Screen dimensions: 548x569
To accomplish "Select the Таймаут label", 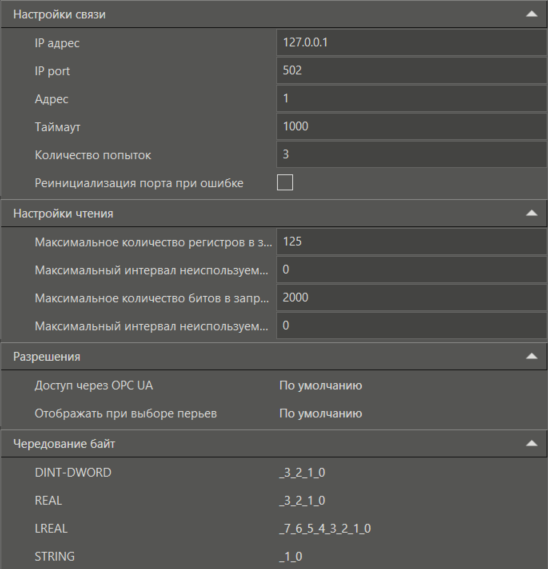I will (57, 127).
